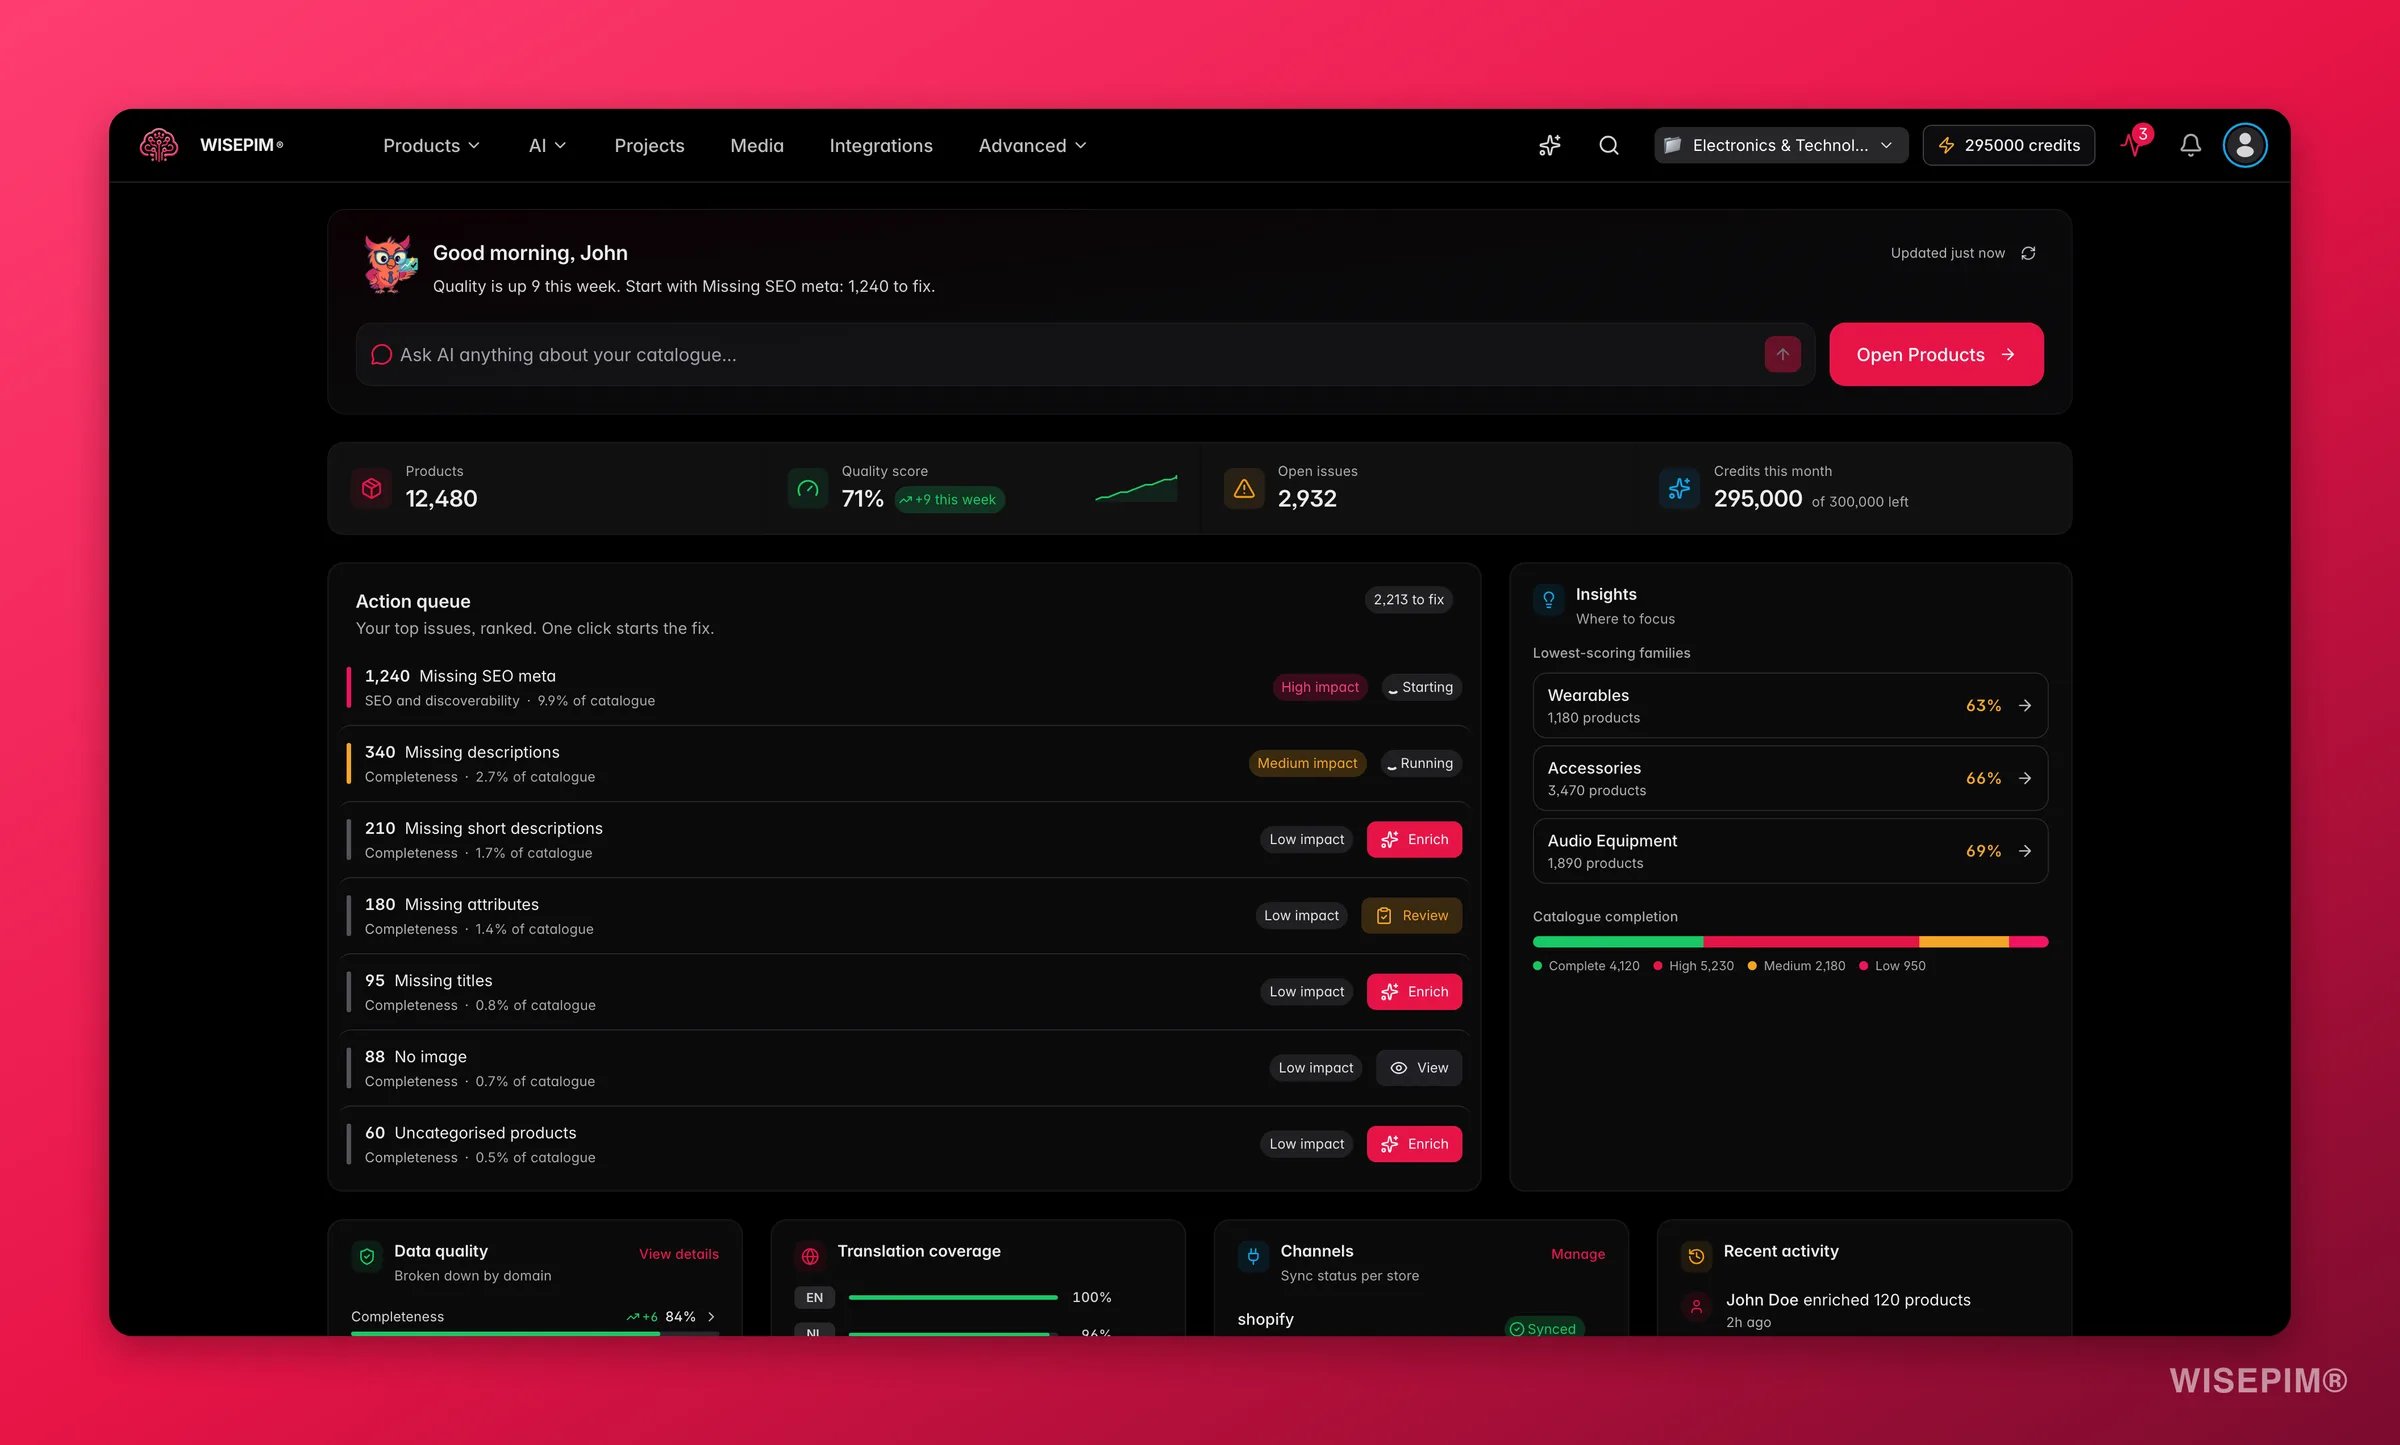
Task: Click the +9 this week badge
Action: (948, 499)
